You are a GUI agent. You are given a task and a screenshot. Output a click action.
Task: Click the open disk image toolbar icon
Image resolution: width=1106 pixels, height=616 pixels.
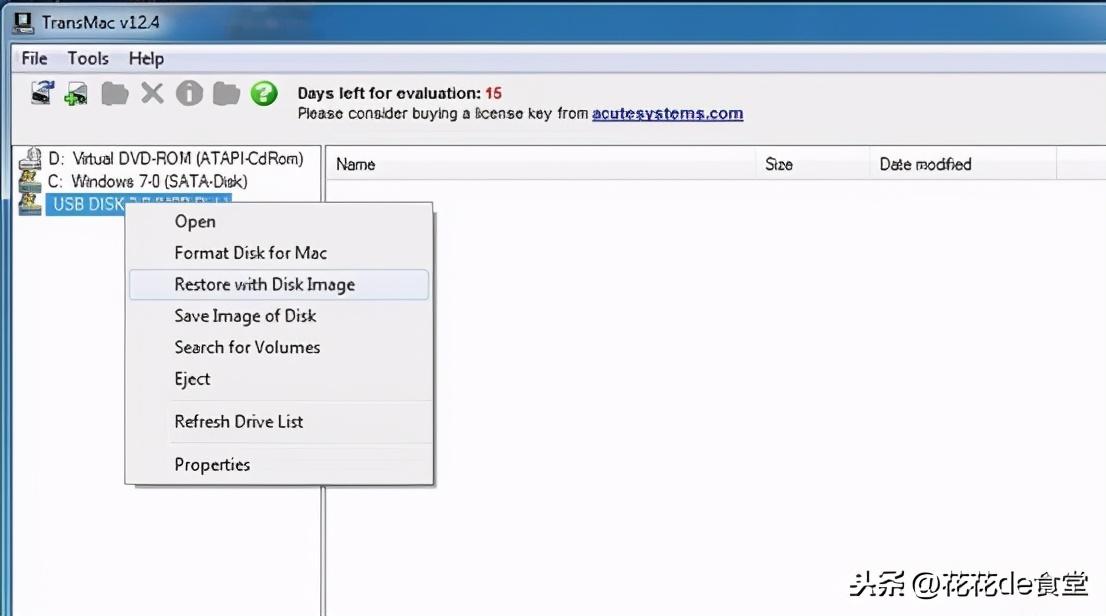[42, 93]
